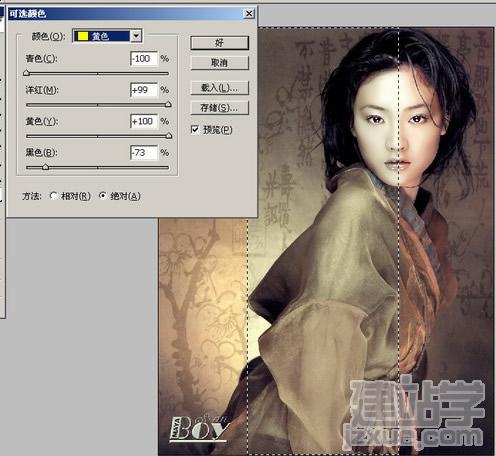Click the 可选颜色 dialog title bar
Image resolution: width=496 pixels, height=456 pixels.
pos(132,14)
